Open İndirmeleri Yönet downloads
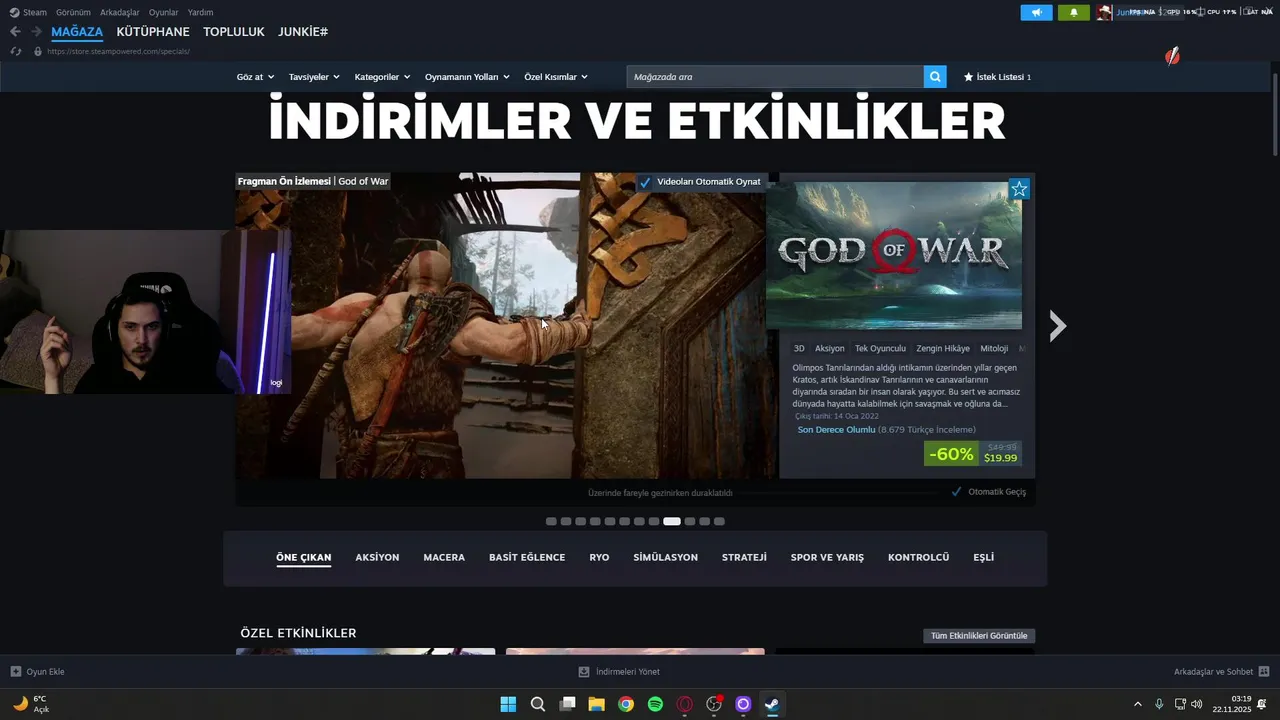The image size is (1280, 720). [x=619, y=672]
